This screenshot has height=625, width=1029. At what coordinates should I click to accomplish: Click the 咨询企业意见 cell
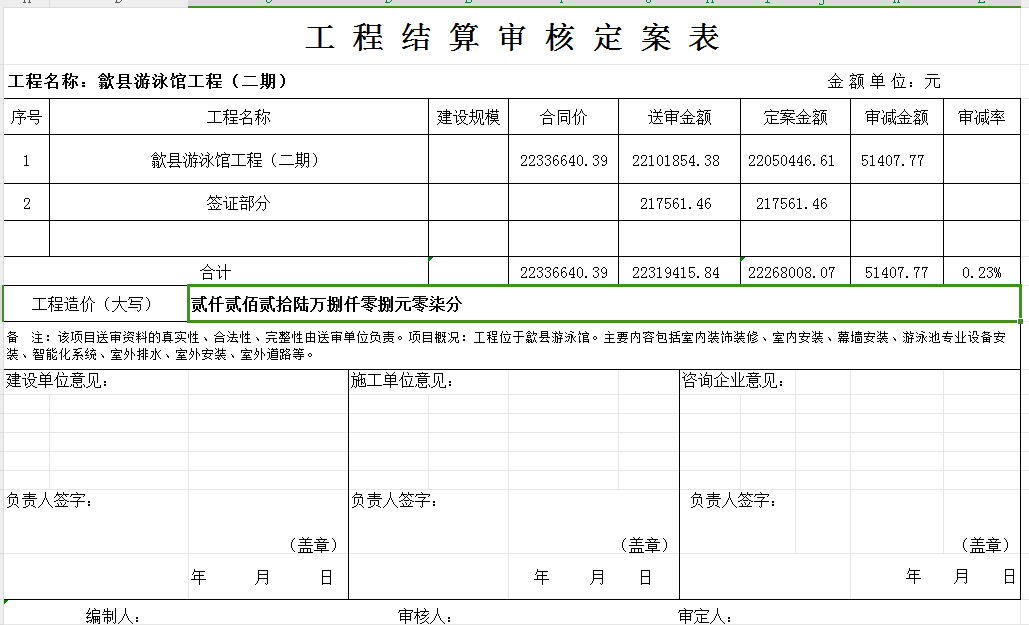coord(733,381)
